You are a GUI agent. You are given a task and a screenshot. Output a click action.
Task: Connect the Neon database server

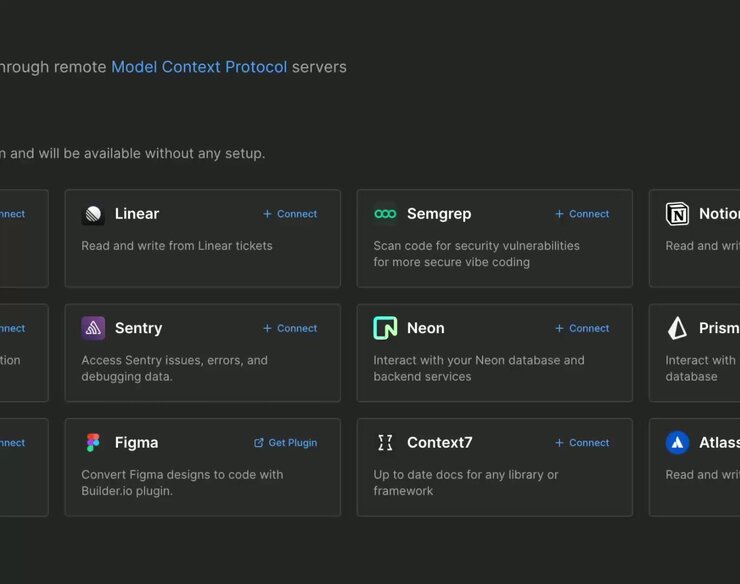[582, 328]
